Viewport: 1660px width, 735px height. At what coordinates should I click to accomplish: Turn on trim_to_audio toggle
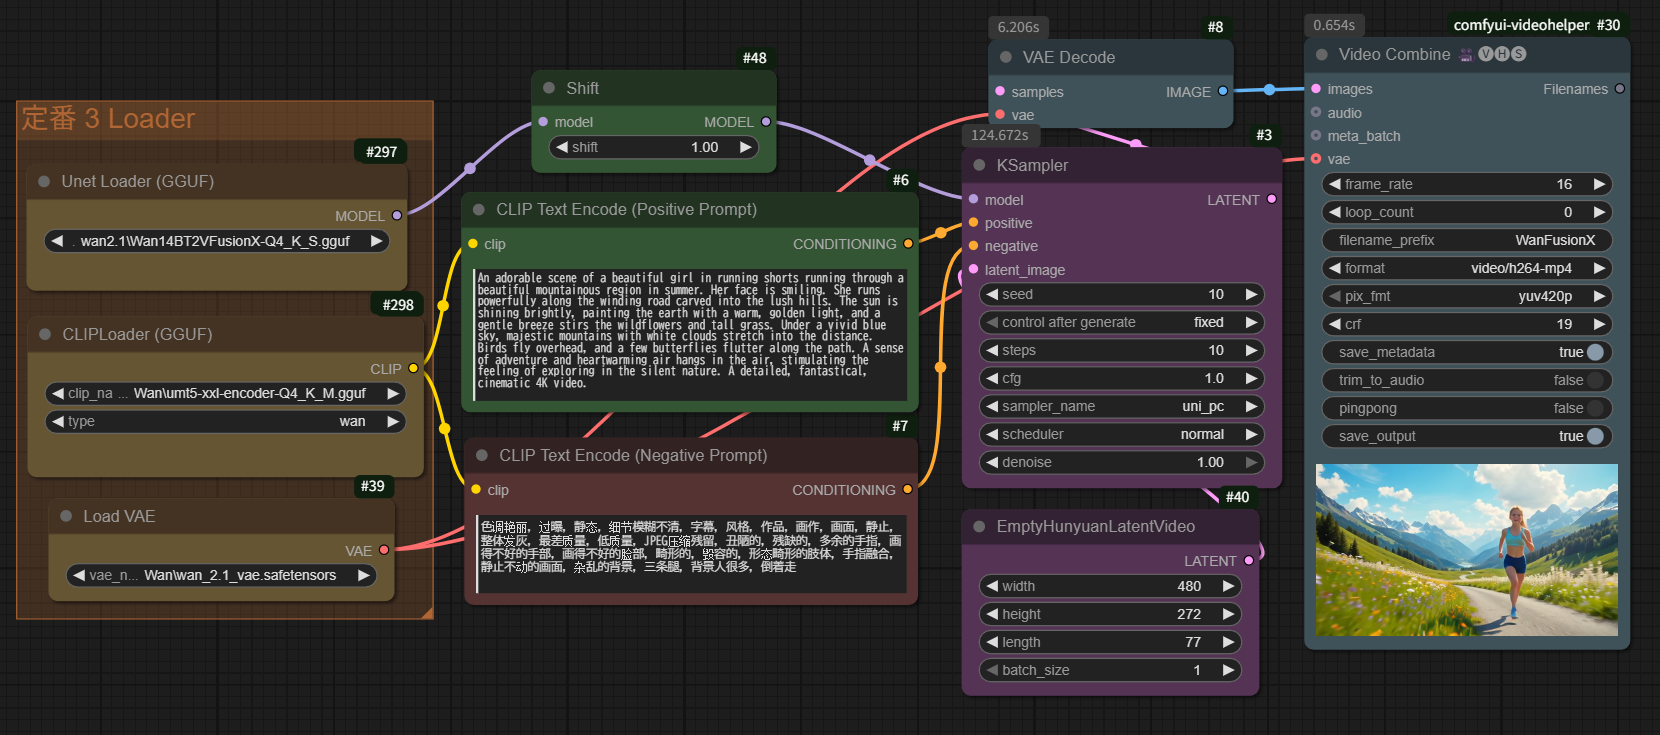click(x=1594, y=380)
